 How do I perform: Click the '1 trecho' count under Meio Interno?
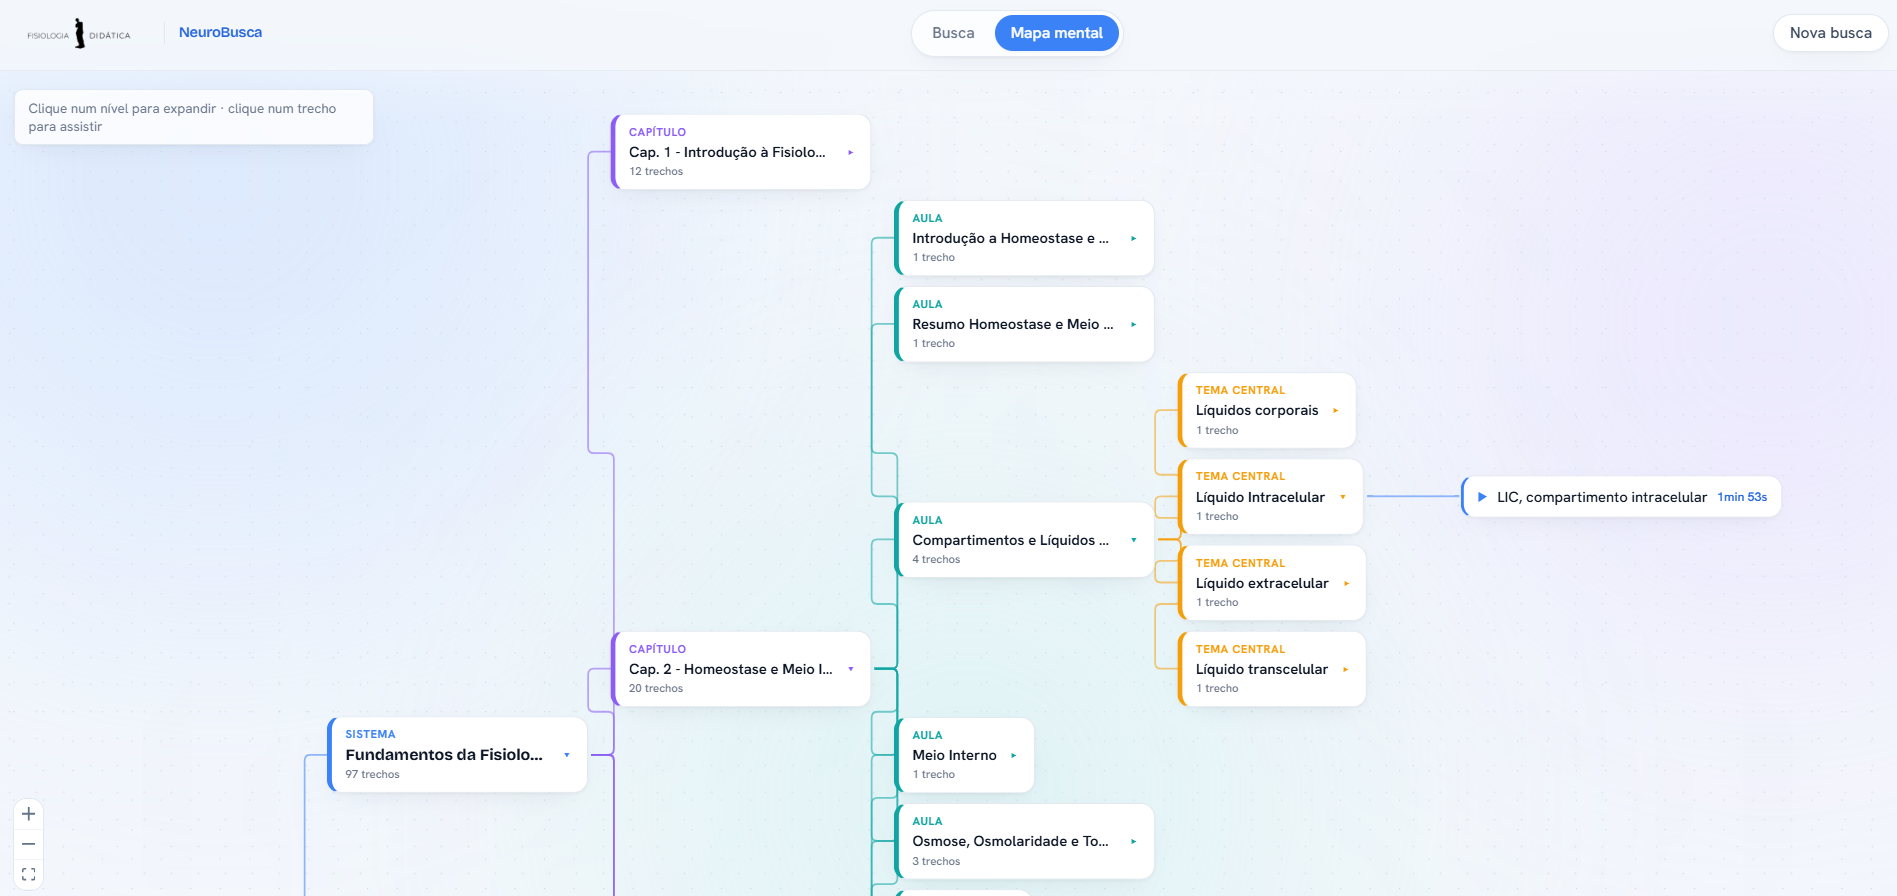coord(933,775)
